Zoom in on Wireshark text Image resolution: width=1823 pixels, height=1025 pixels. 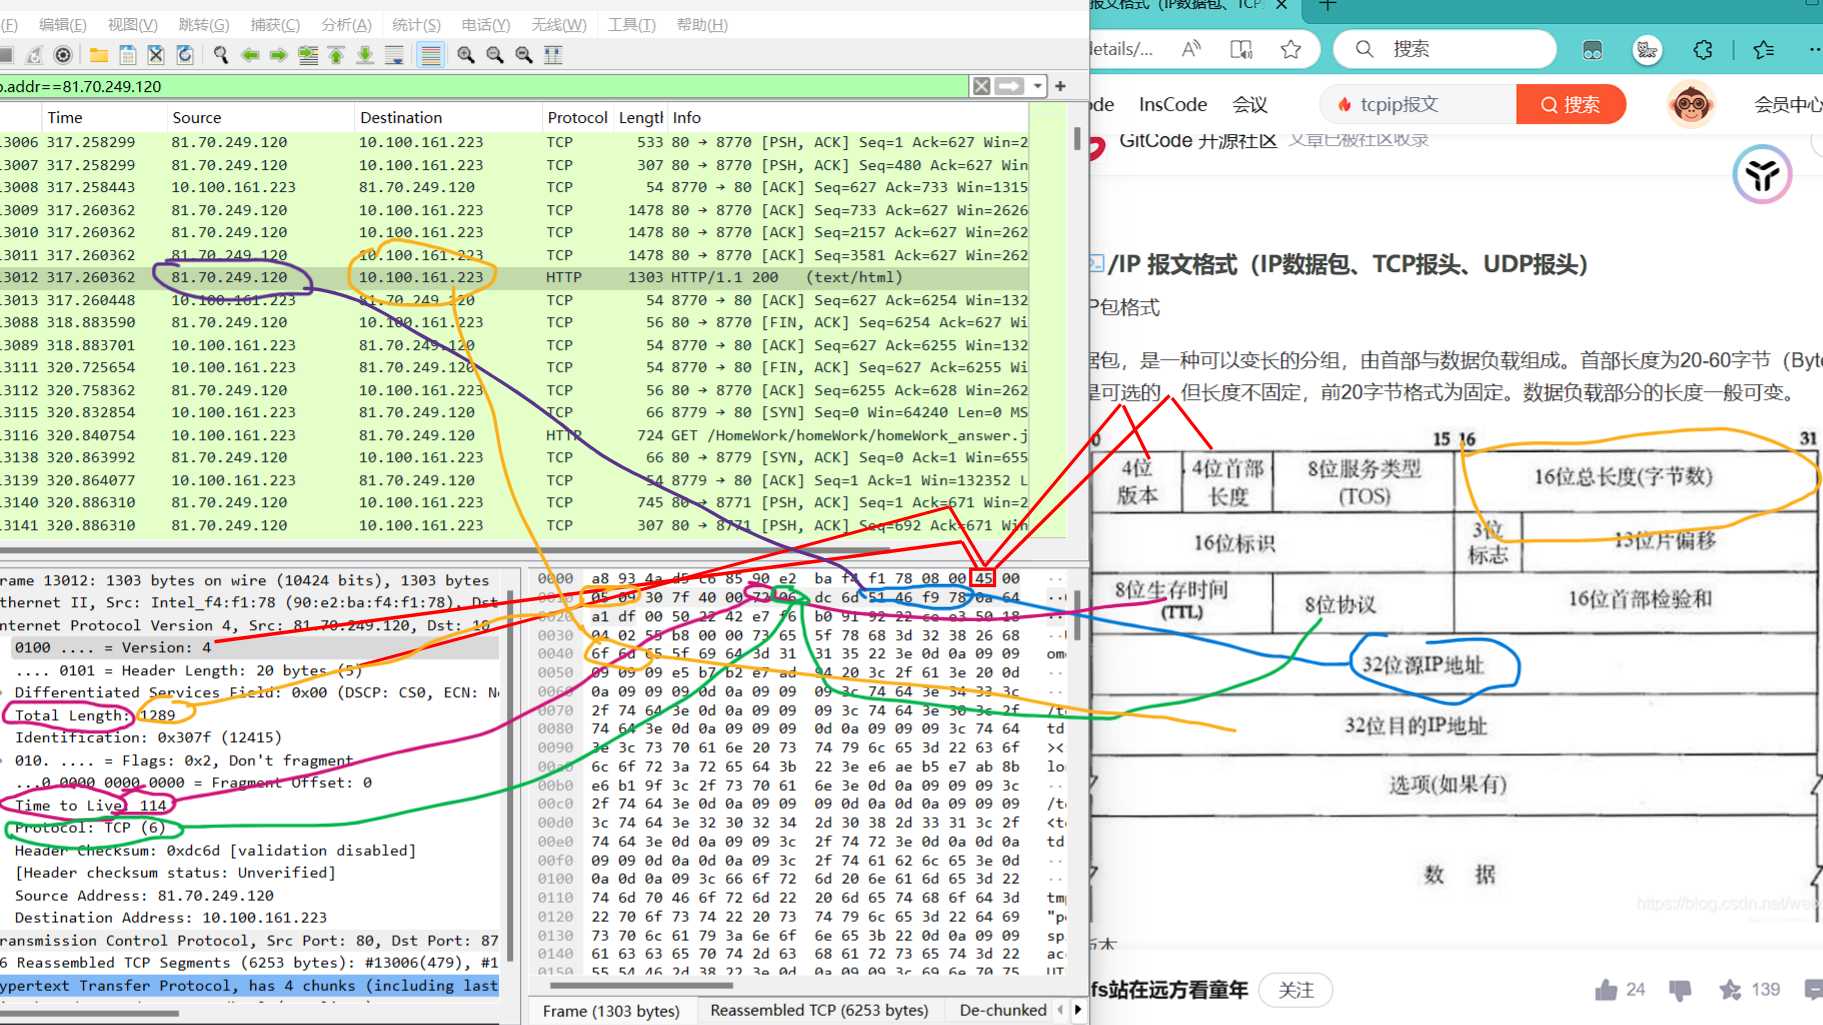coord(466,55)
